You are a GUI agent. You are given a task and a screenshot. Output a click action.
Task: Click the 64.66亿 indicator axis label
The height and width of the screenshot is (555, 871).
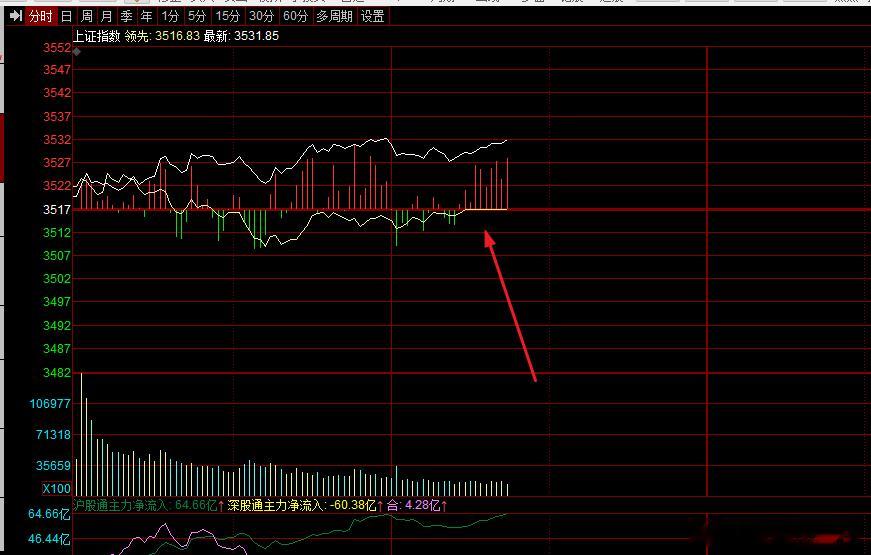tap(49, 514)
